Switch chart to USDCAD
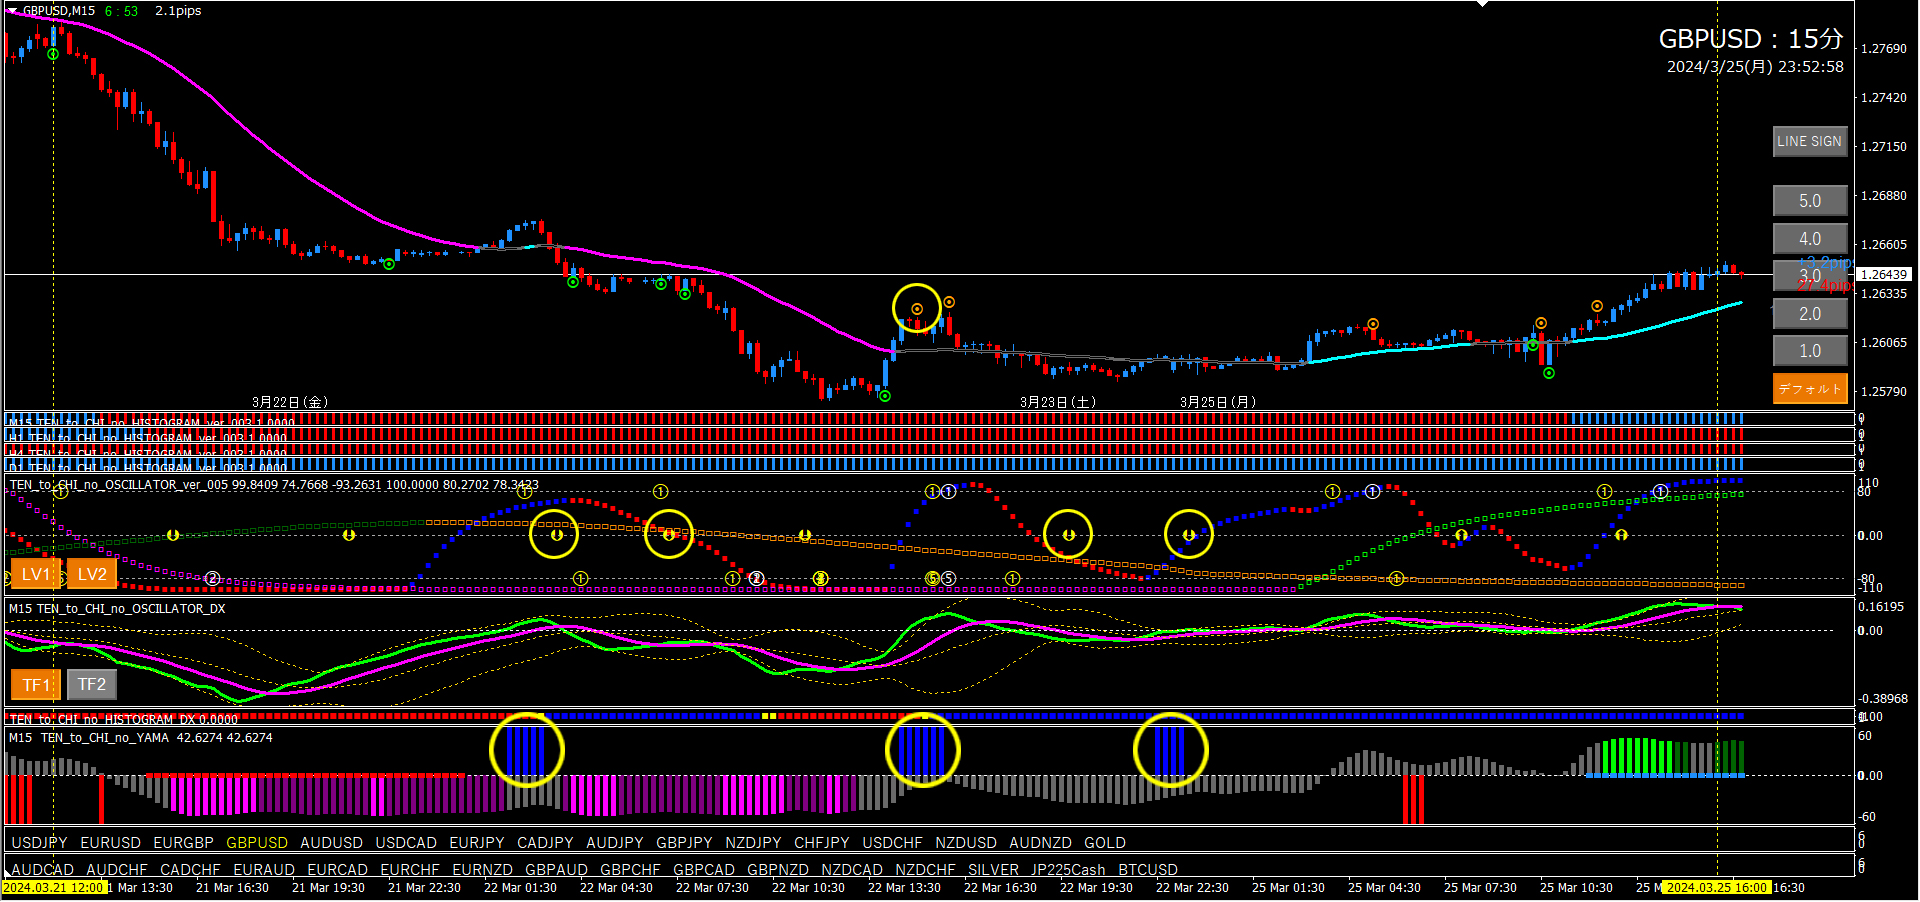This screenshot has height=902, width=1920. coord(406,843)
